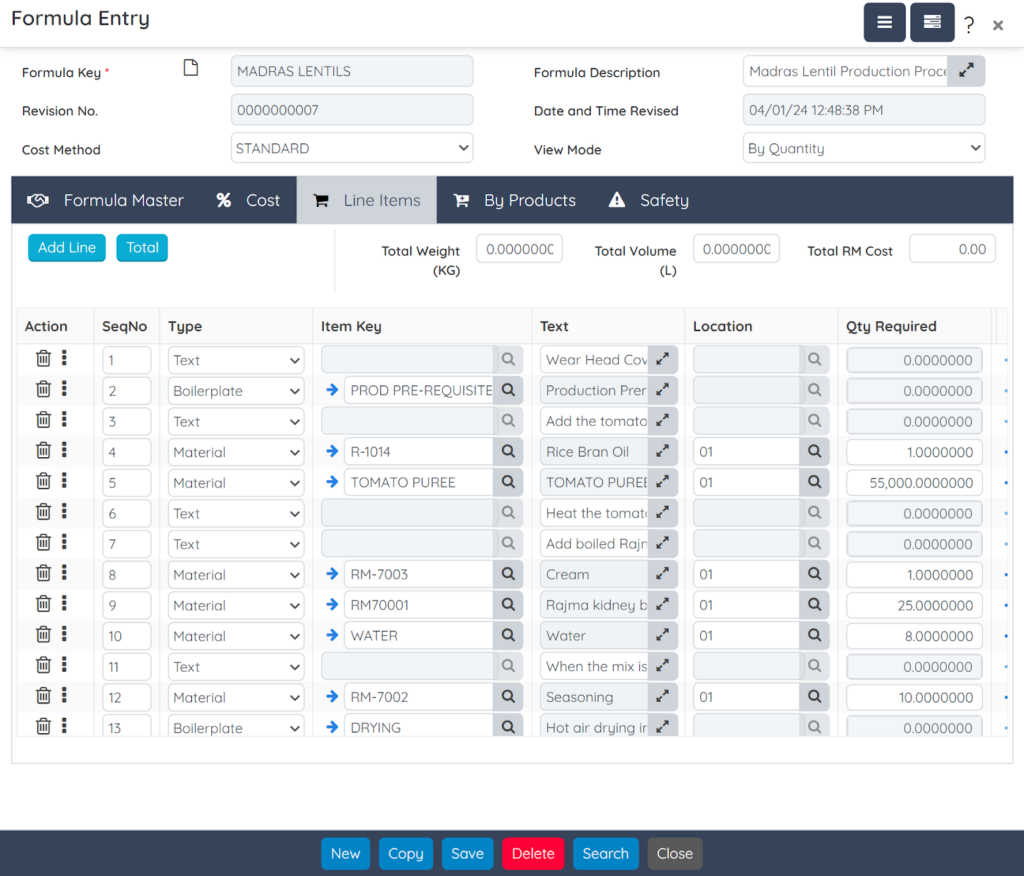Search location for the WATER row
The width and height of the screenshot is (1024, 876).
814,636
